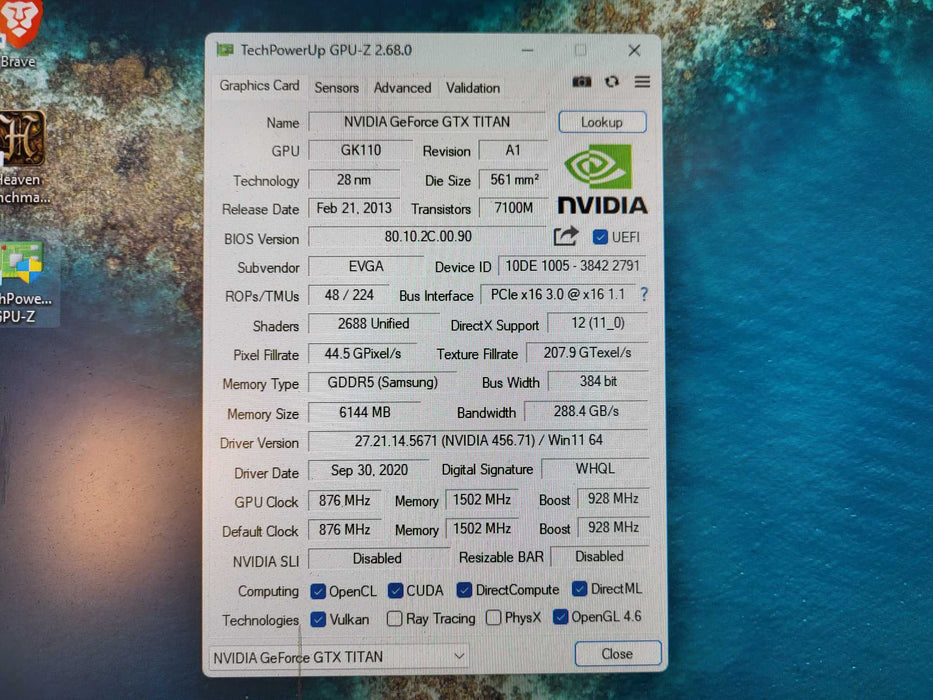933x700 pixels.
Task: Close the GPU-Z window with X
Action: (x=634, y=51)
